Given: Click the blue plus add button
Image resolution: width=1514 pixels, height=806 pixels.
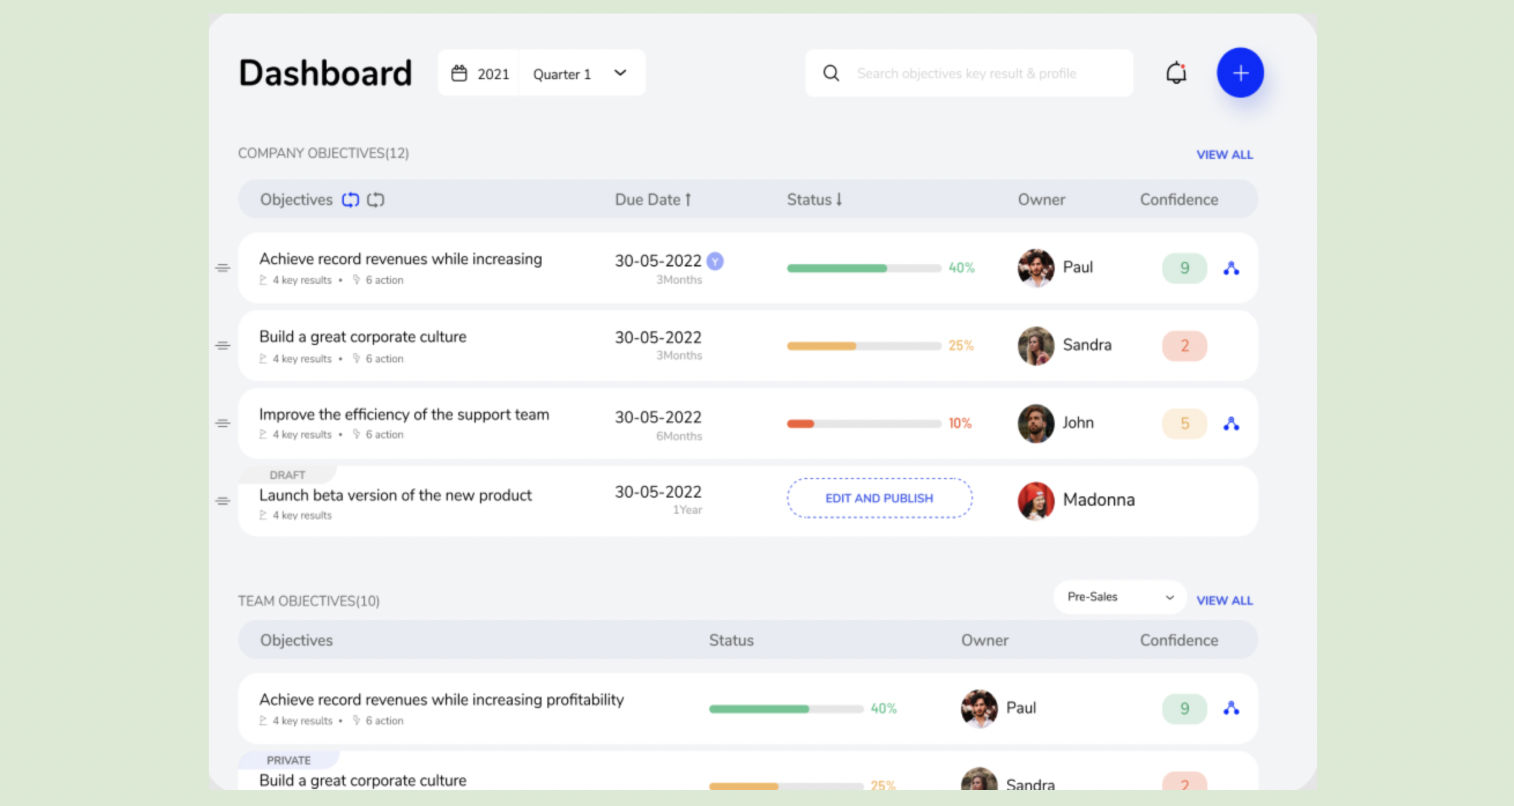Looking at the screenshot, I should point(1240,73).
